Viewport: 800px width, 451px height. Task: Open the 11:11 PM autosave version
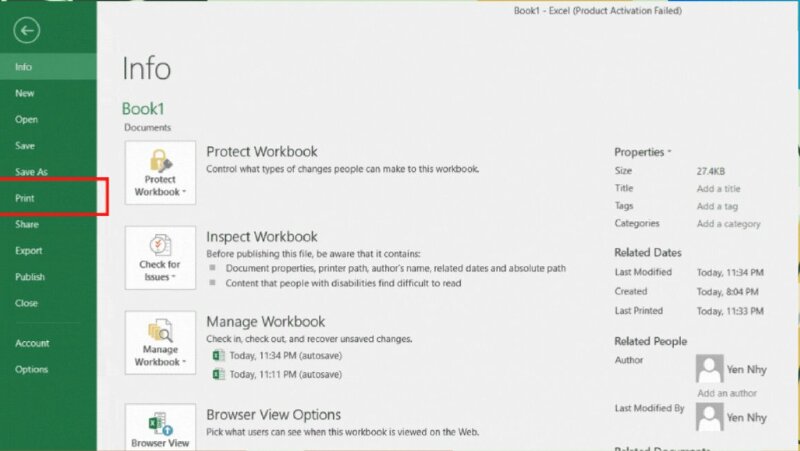[285, 375]
